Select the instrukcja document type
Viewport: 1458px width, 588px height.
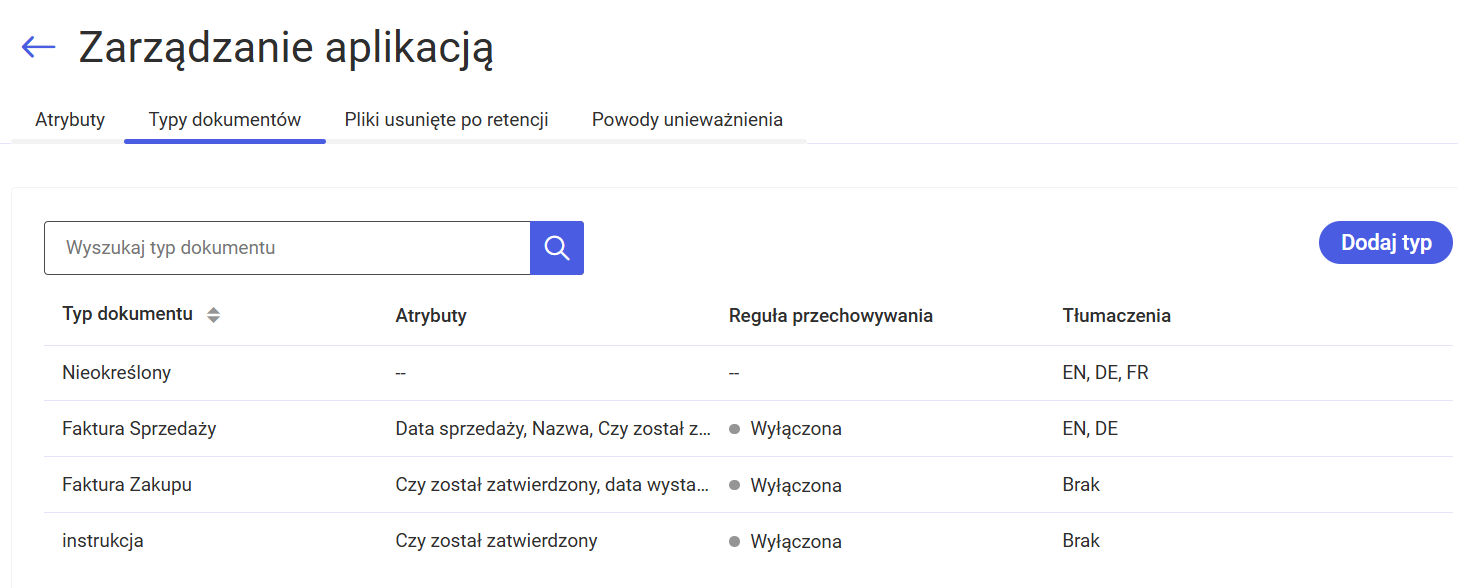(x=748, y=541)
